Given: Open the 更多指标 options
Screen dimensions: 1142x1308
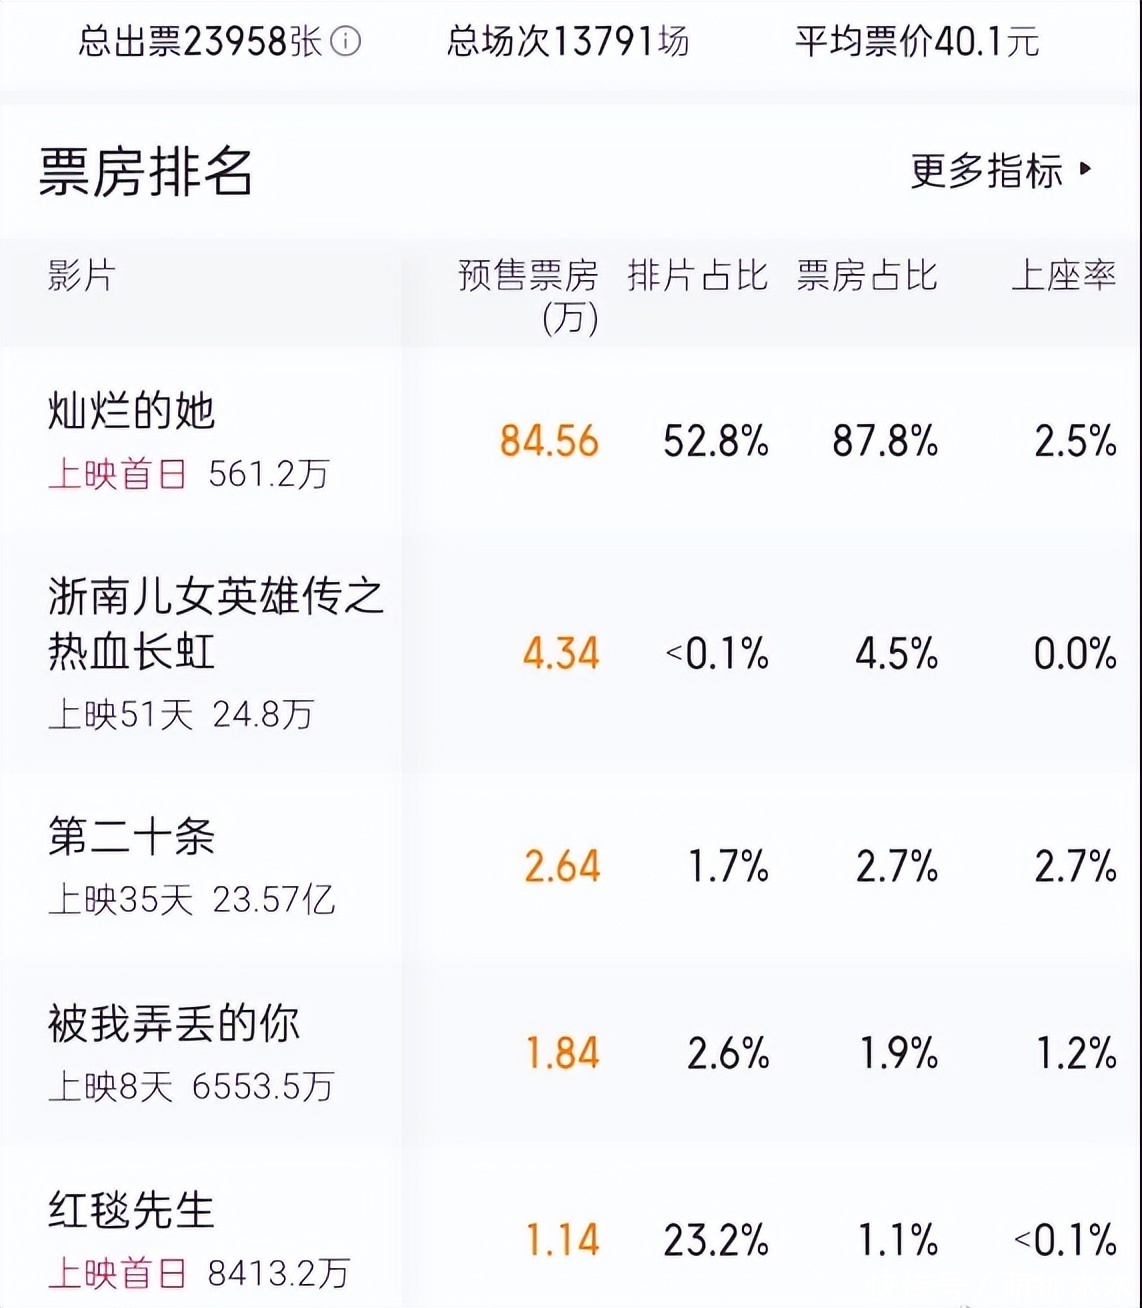Looking at the screenshot, I should (986, 171).
